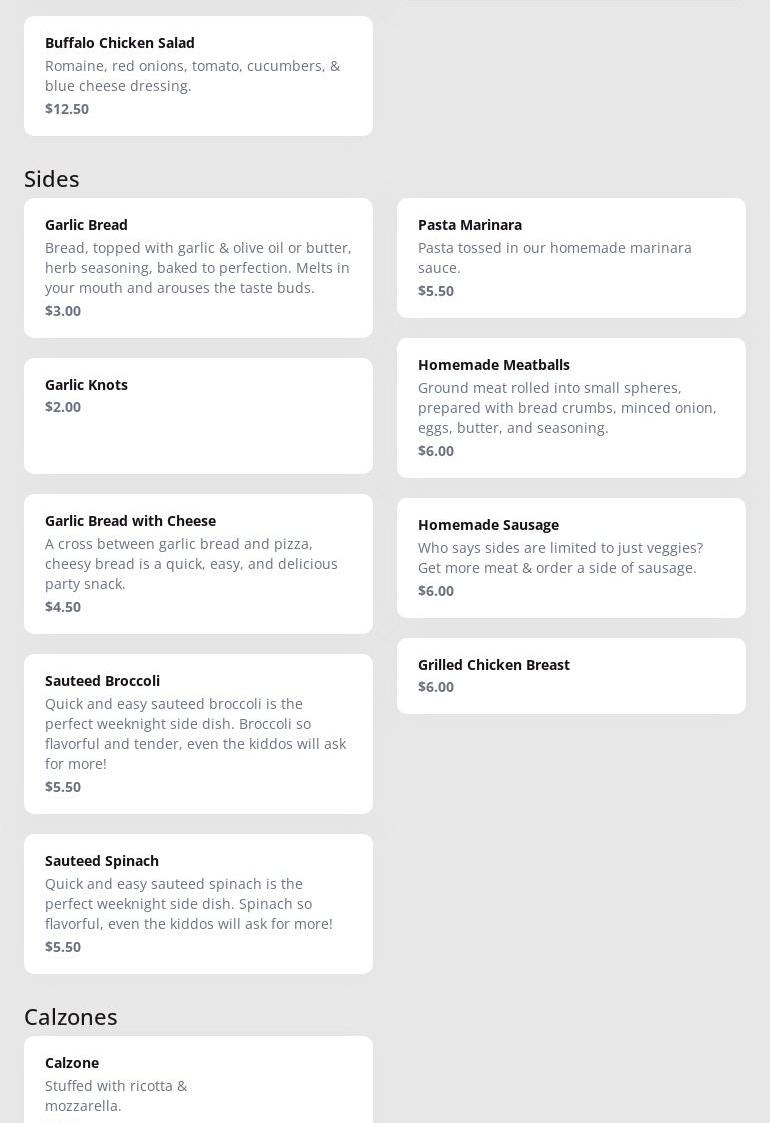Click the Homemade Sausage description text
Screen dimensions: 770x1123
pyautogui.click(x=560, y=558)
